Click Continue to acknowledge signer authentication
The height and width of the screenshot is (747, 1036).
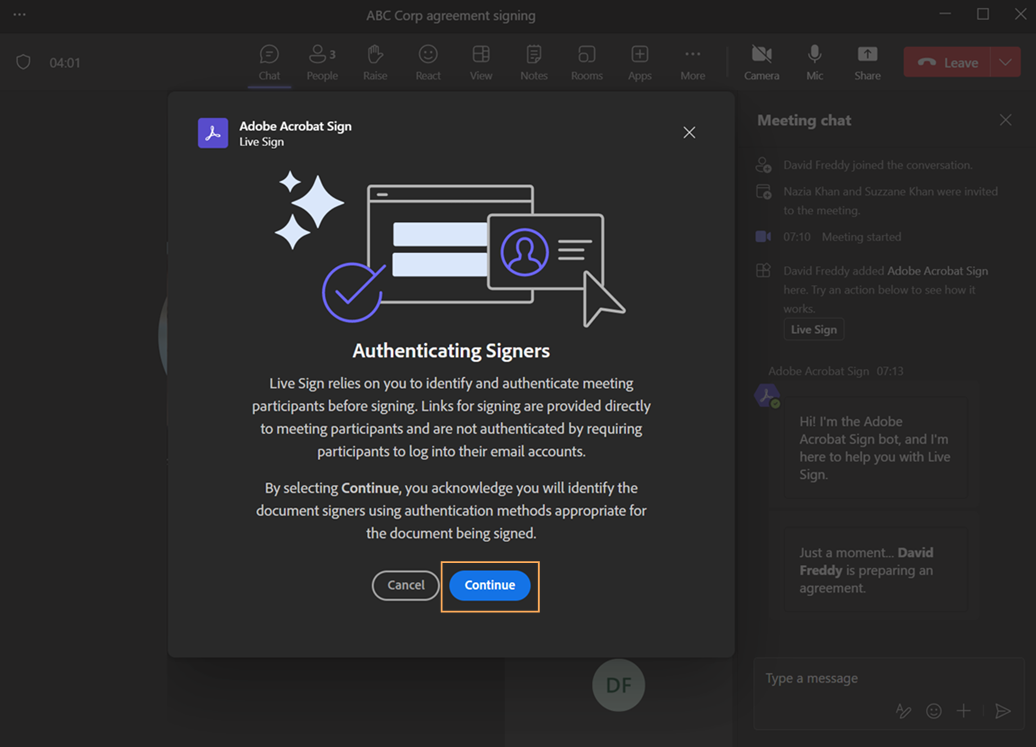(489, 585)
